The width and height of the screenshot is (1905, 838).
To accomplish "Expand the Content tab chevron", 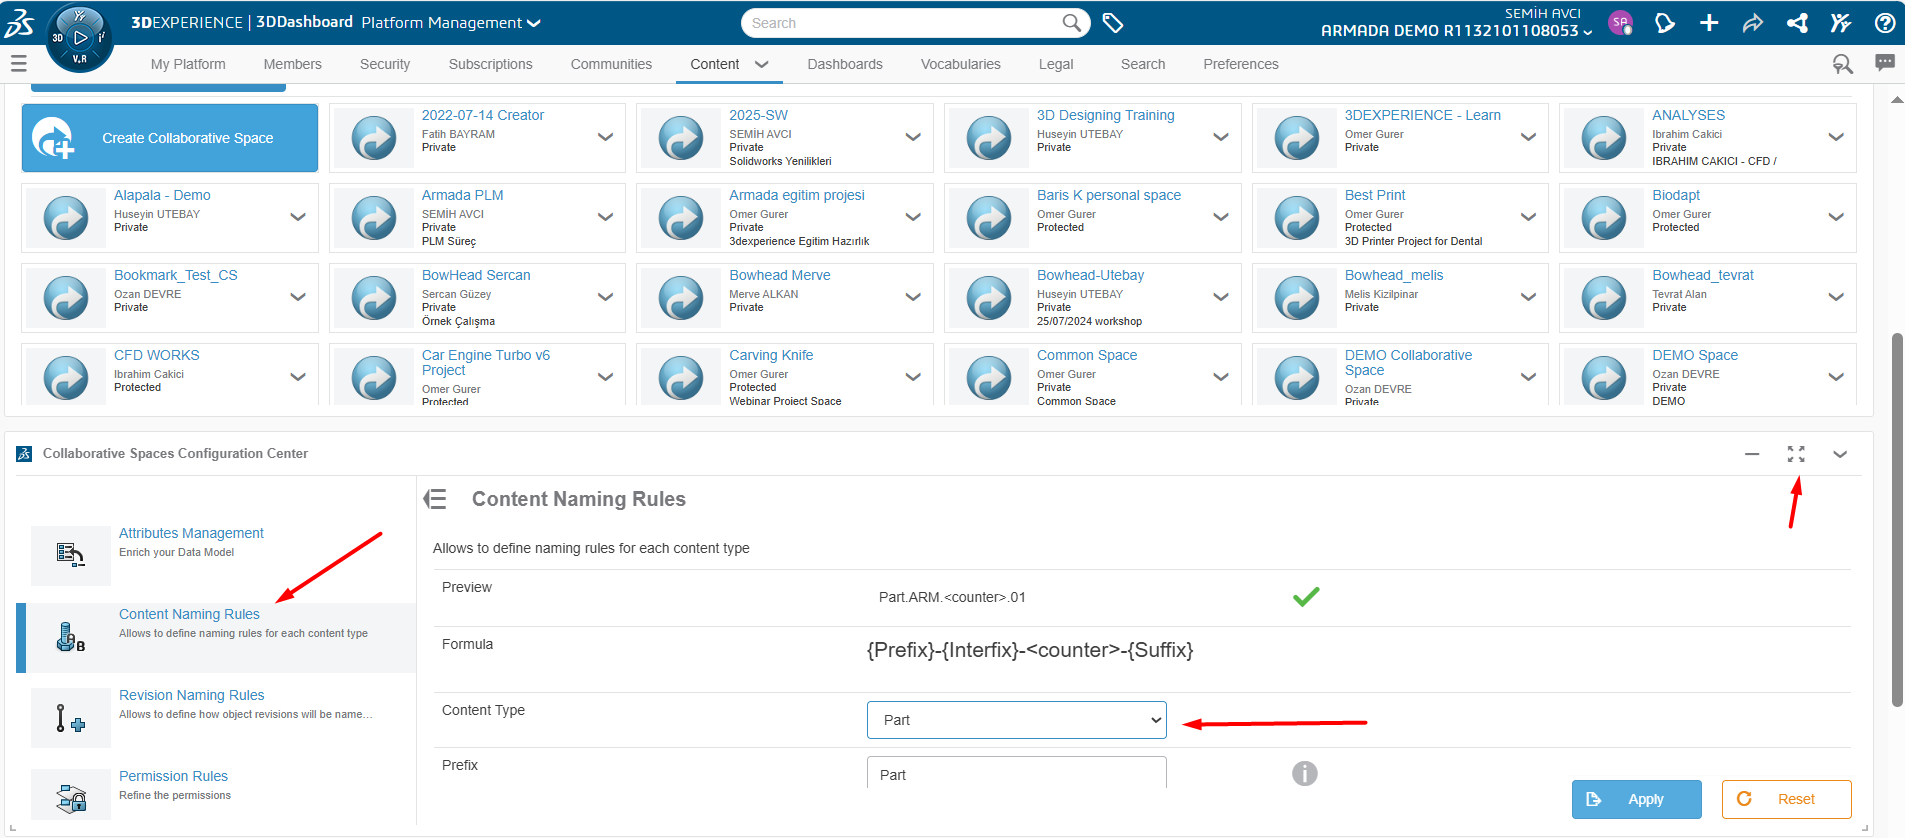I will [762, 64].
